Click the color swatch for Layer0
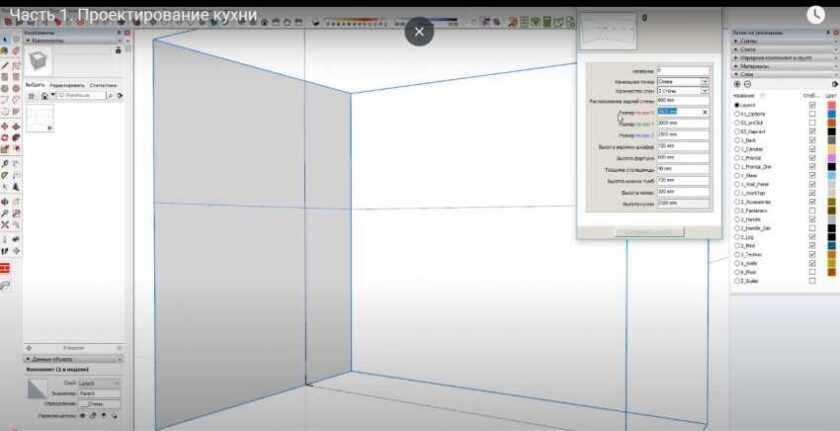Viewport: 840px width, 431px height. [832, 105]
